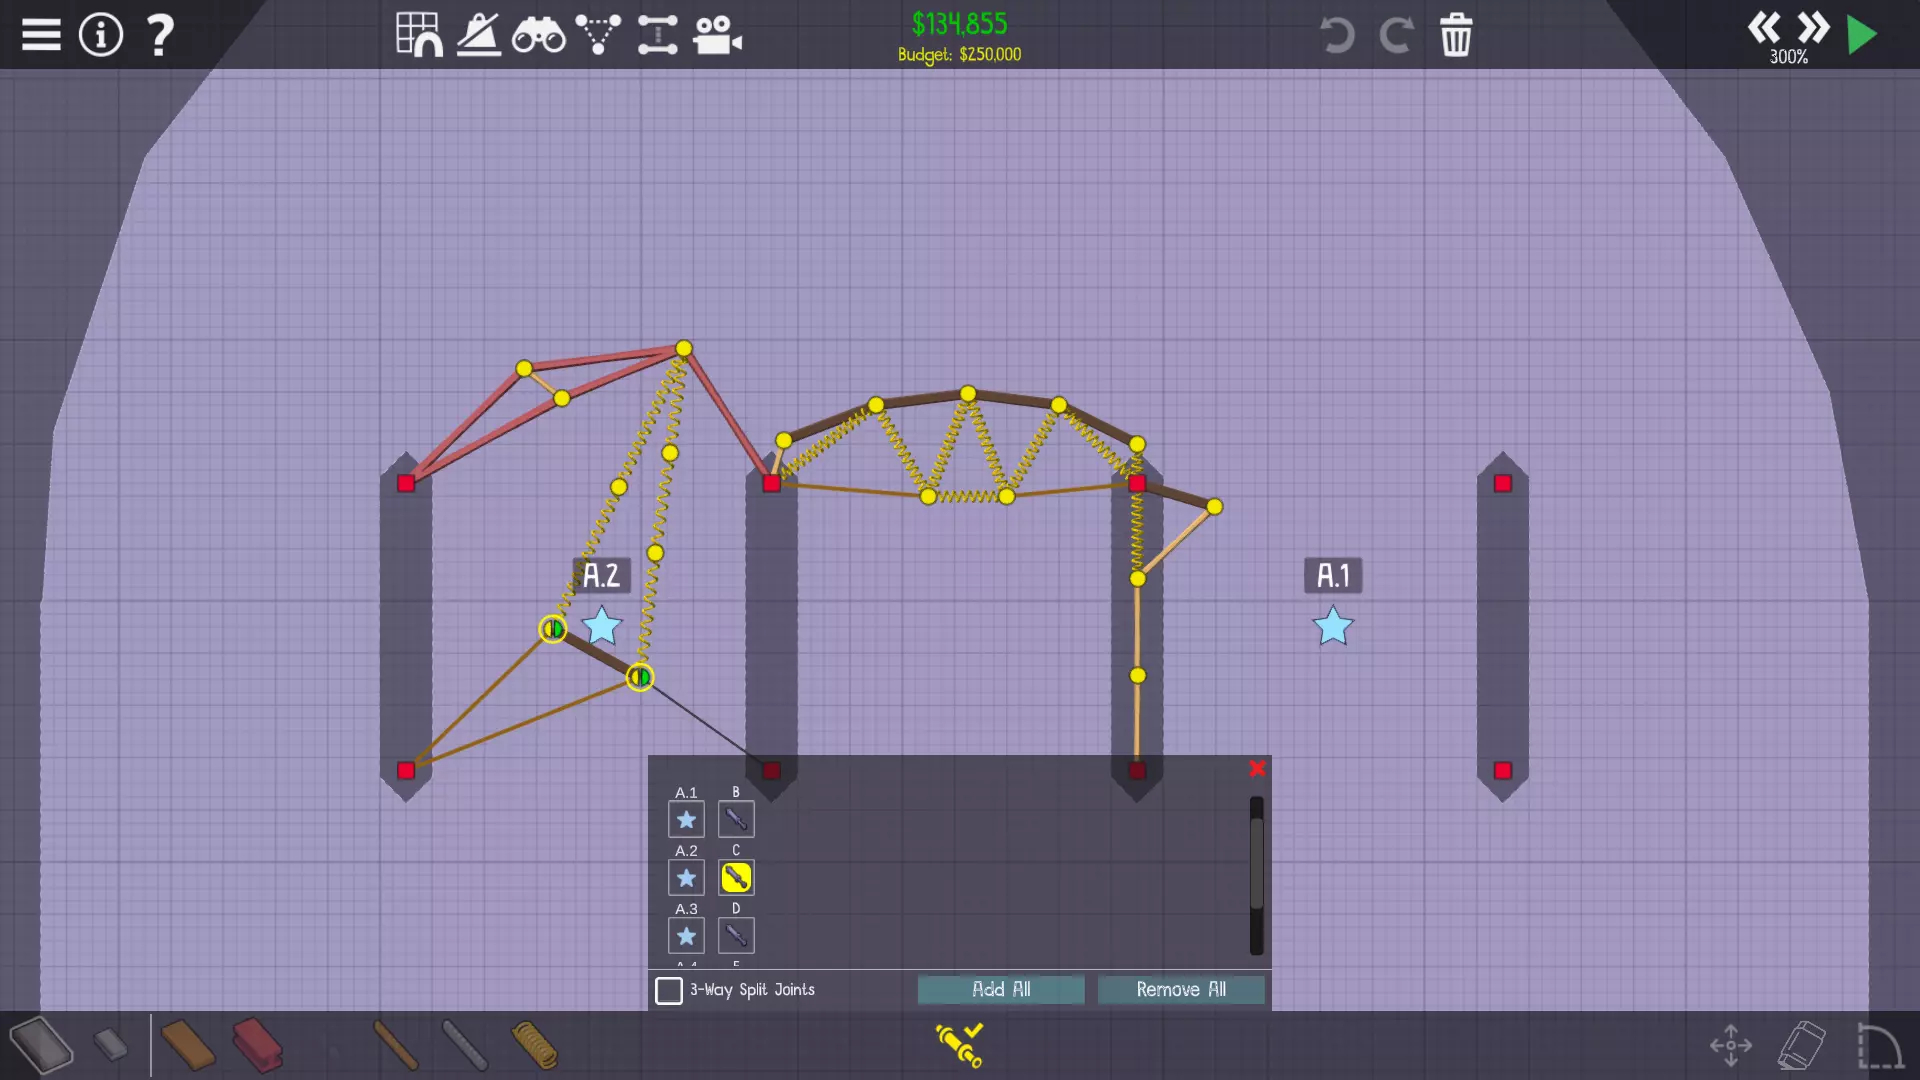
Task: Start the simulation with the green play button
Action: click(1861, 35)
